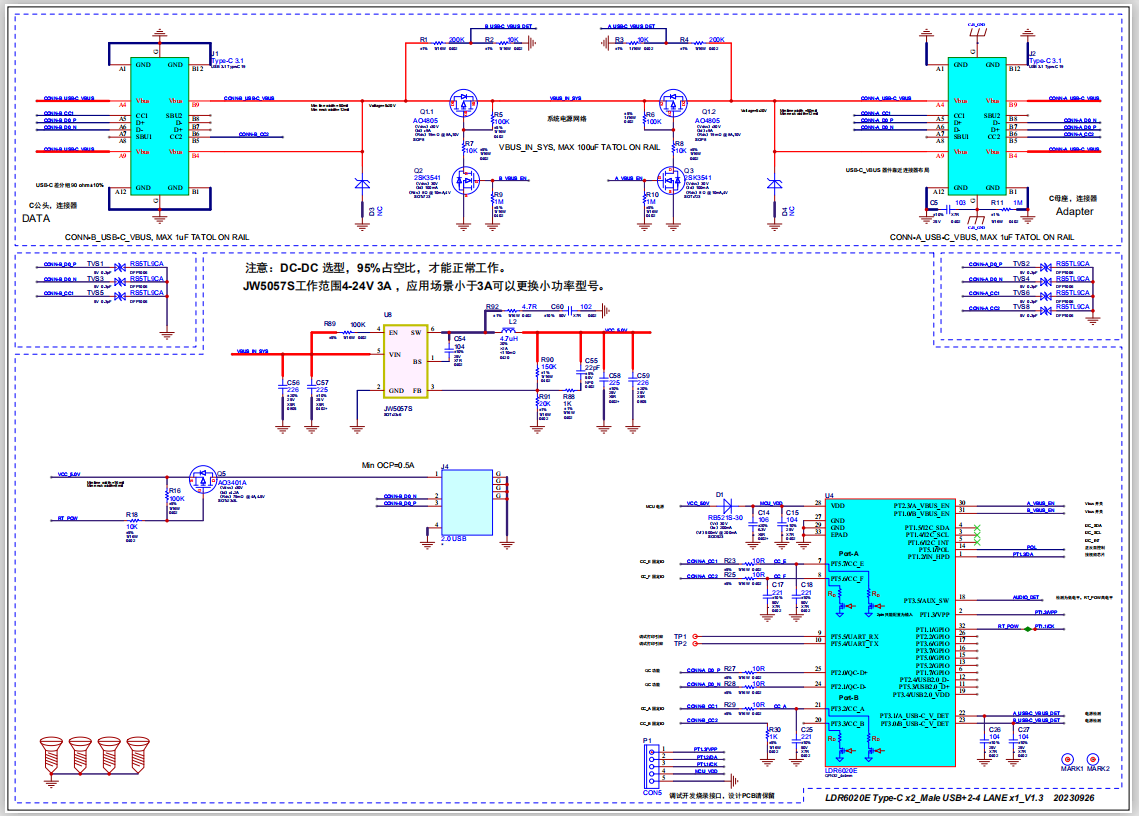
Task: Select the rightmost mounting screw symbol
Action: tap(138, 755)
